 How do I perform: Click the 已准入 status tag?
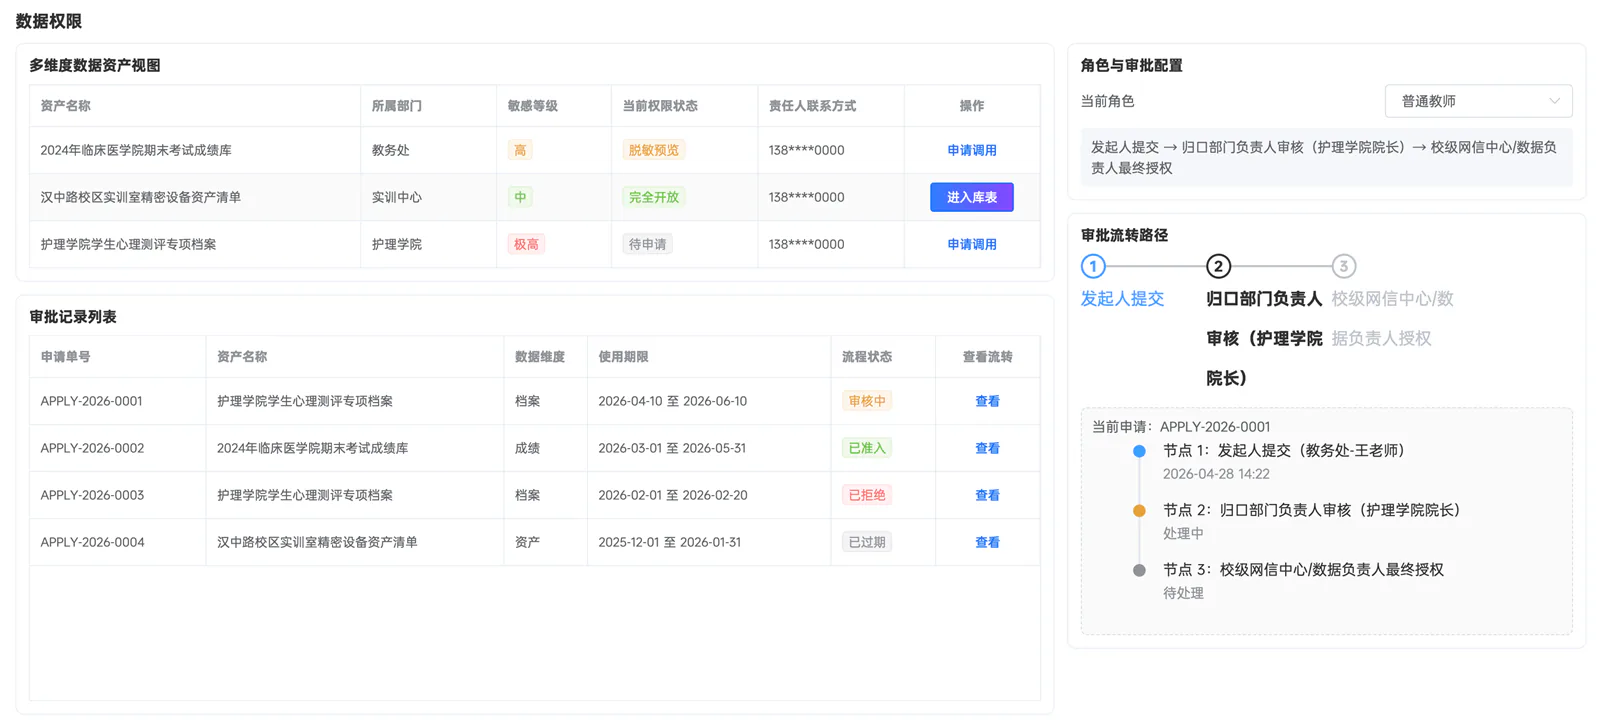[x=867, y=448]
